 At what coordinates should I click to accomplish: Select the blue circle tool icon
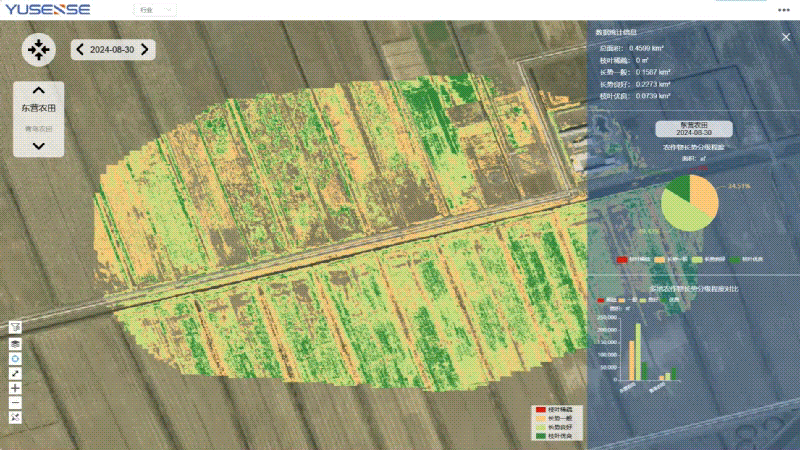click(x=15, y=357)
